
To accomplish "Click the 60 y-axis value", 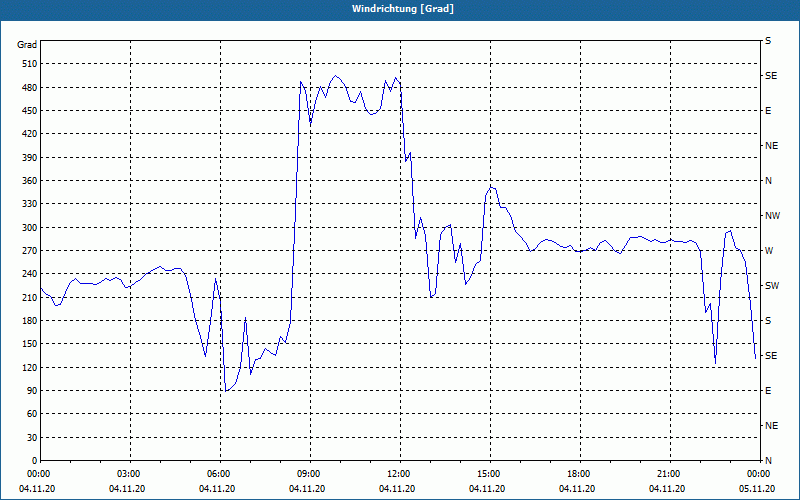I will click(32, 414).
